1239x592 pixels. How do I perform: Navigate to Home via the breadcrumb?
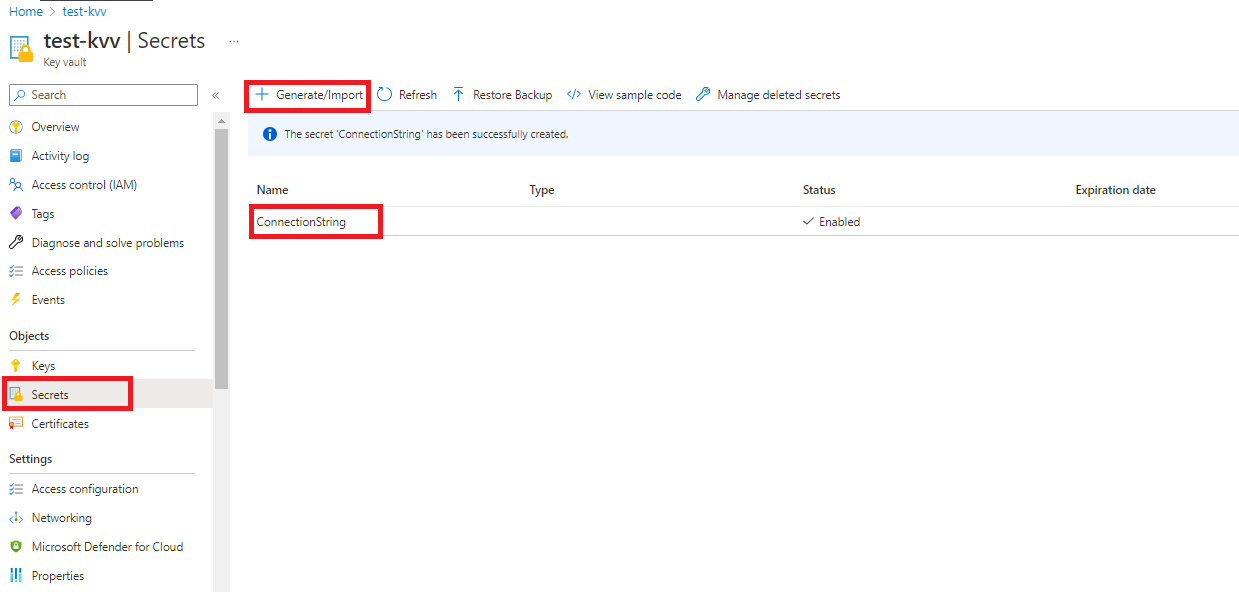click(x=25, y=11)
